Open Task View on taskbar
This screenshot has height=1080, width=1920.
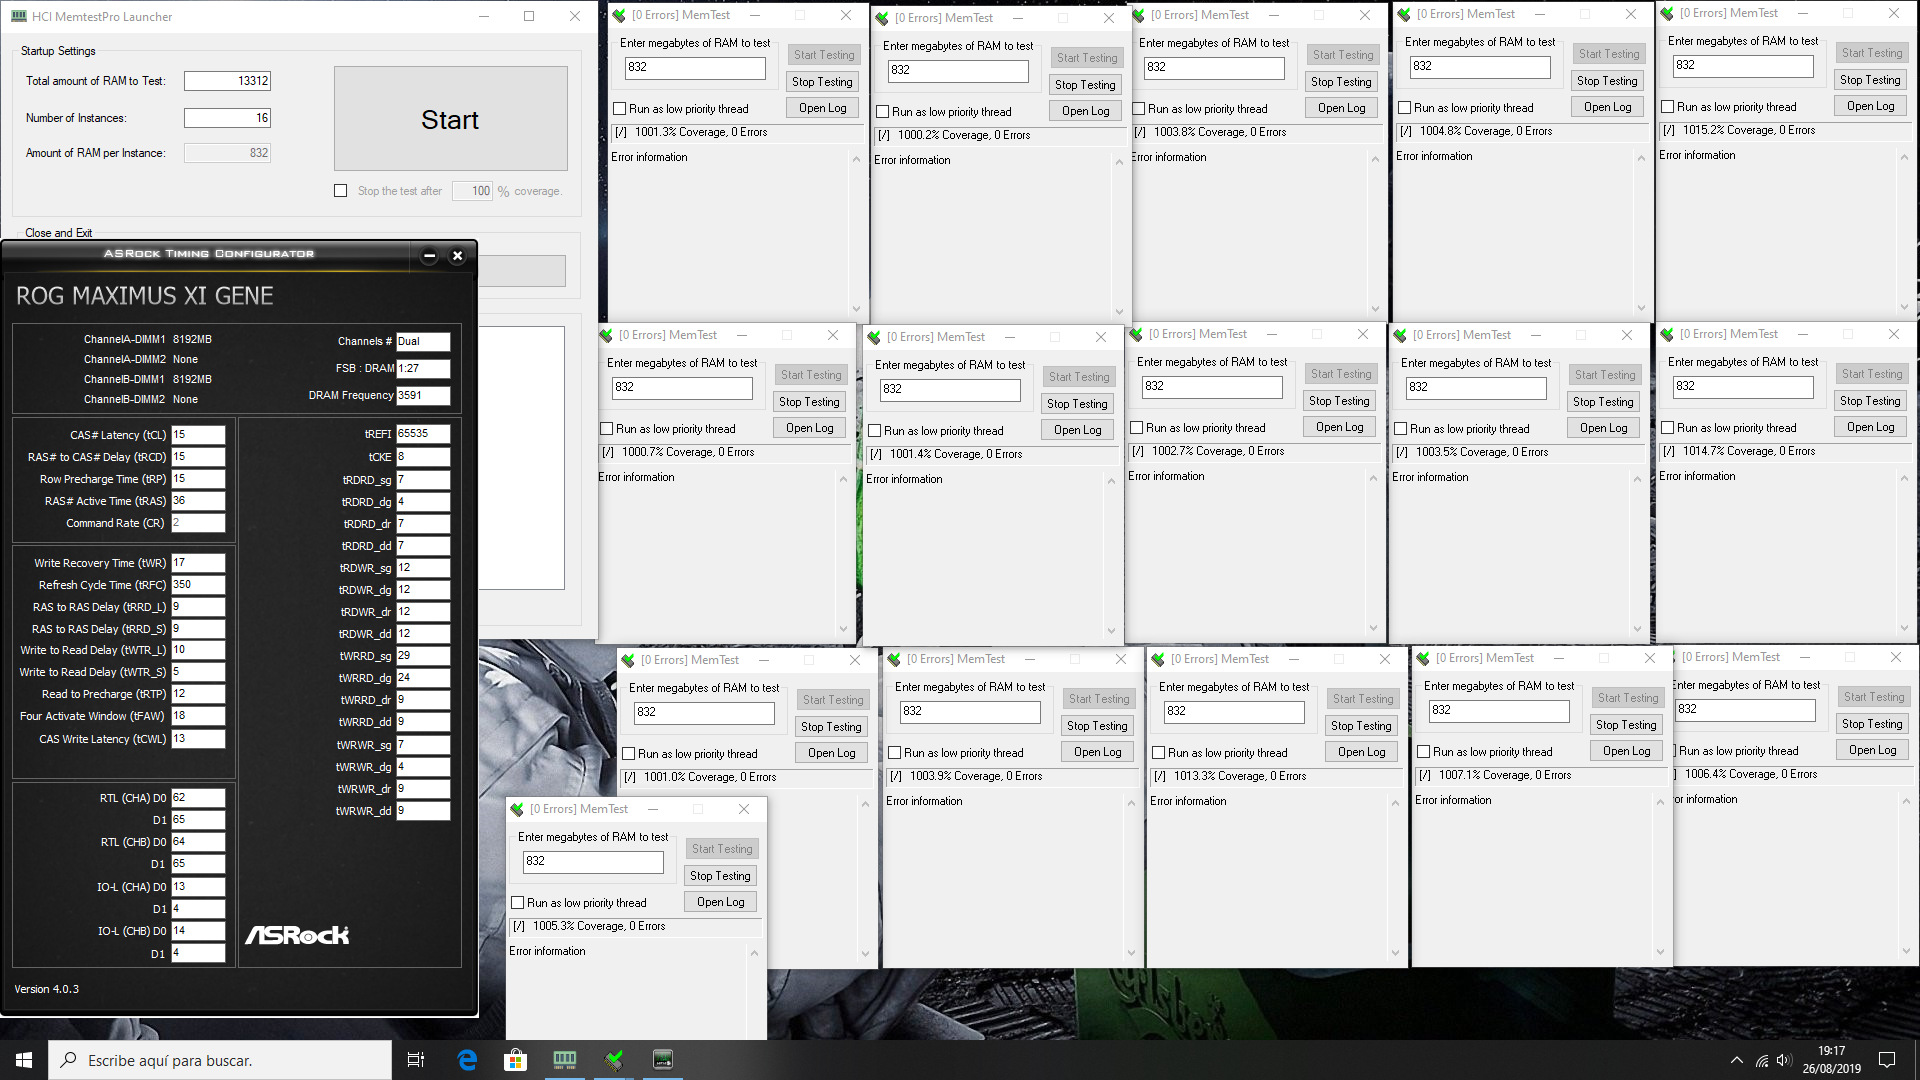(x=416, y=1060)
